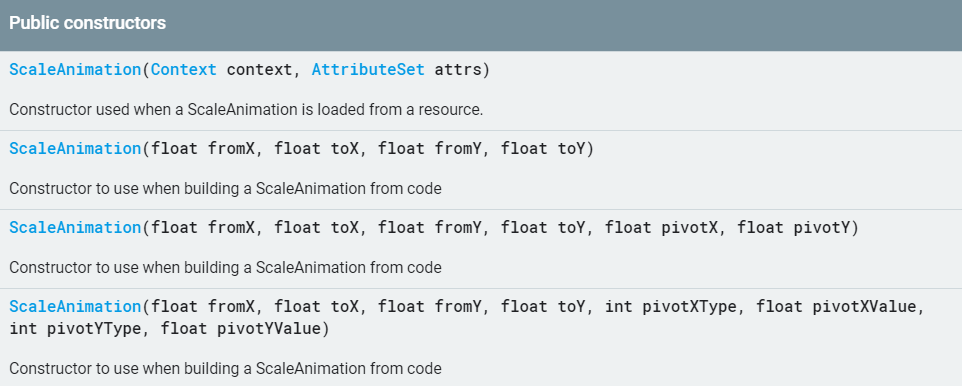Click description under the four-float constructor
The height and width of the screenshot is (386, 962).
point(225,189)
